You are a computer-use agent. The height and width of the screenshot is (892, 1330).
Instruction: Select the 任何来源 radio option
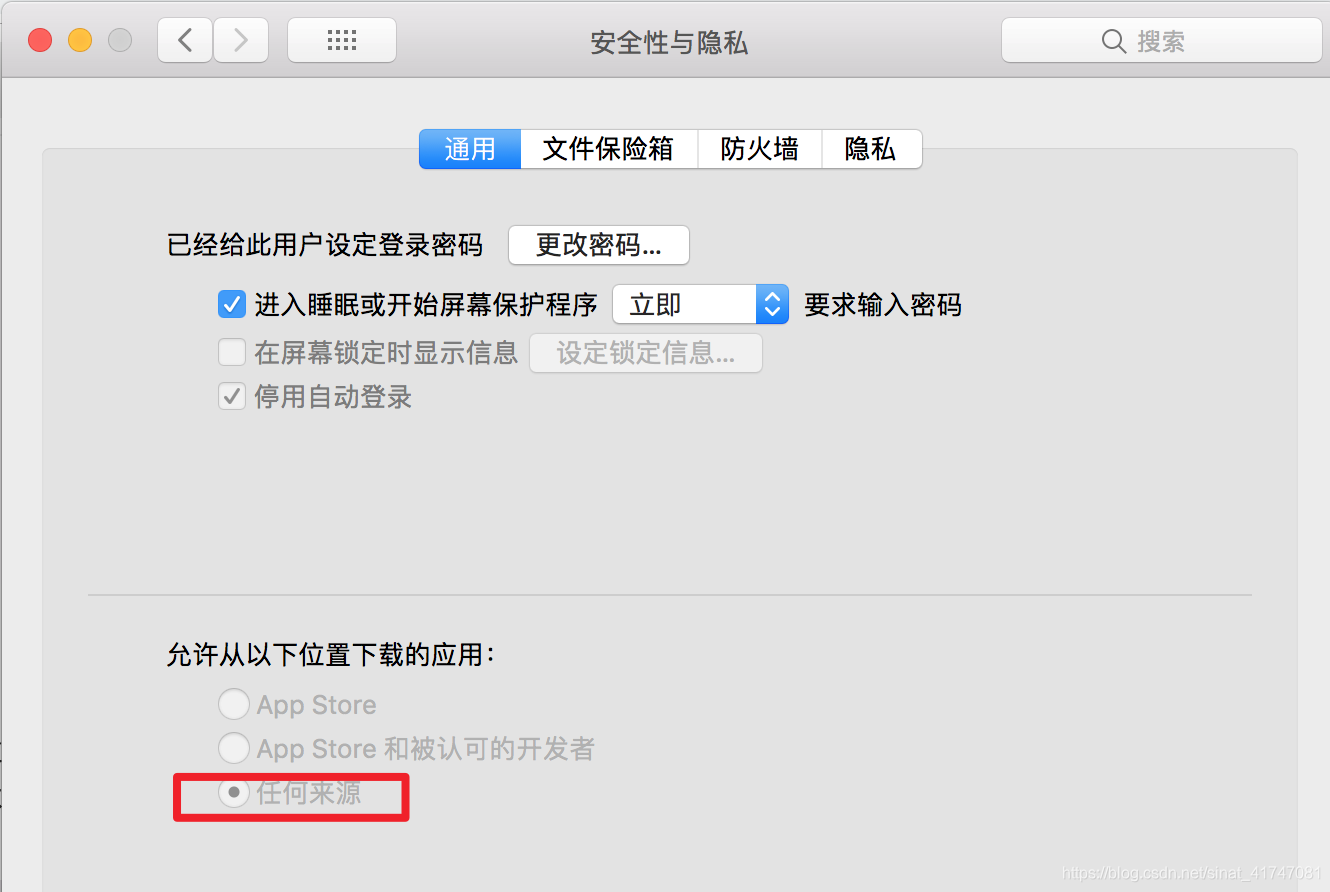(x=234, y=793)
